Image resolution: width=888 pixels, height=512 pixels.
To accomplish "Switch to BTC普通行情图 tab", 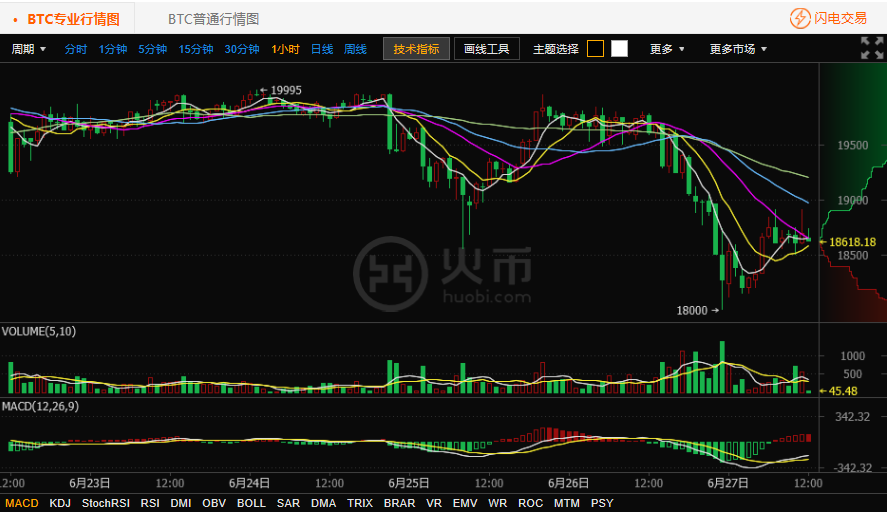I will pos(213,19).
